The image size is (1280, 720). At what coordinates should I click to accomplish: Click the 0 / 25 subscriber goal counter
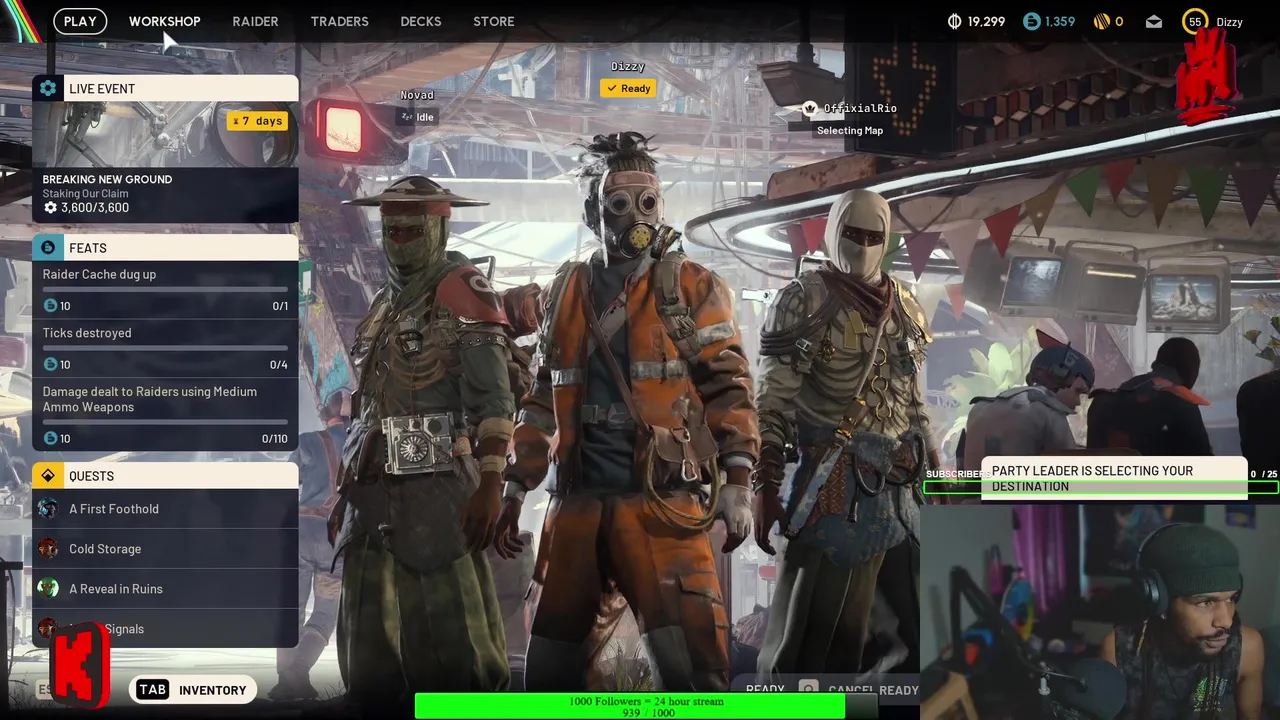(x=1264, y=474)
